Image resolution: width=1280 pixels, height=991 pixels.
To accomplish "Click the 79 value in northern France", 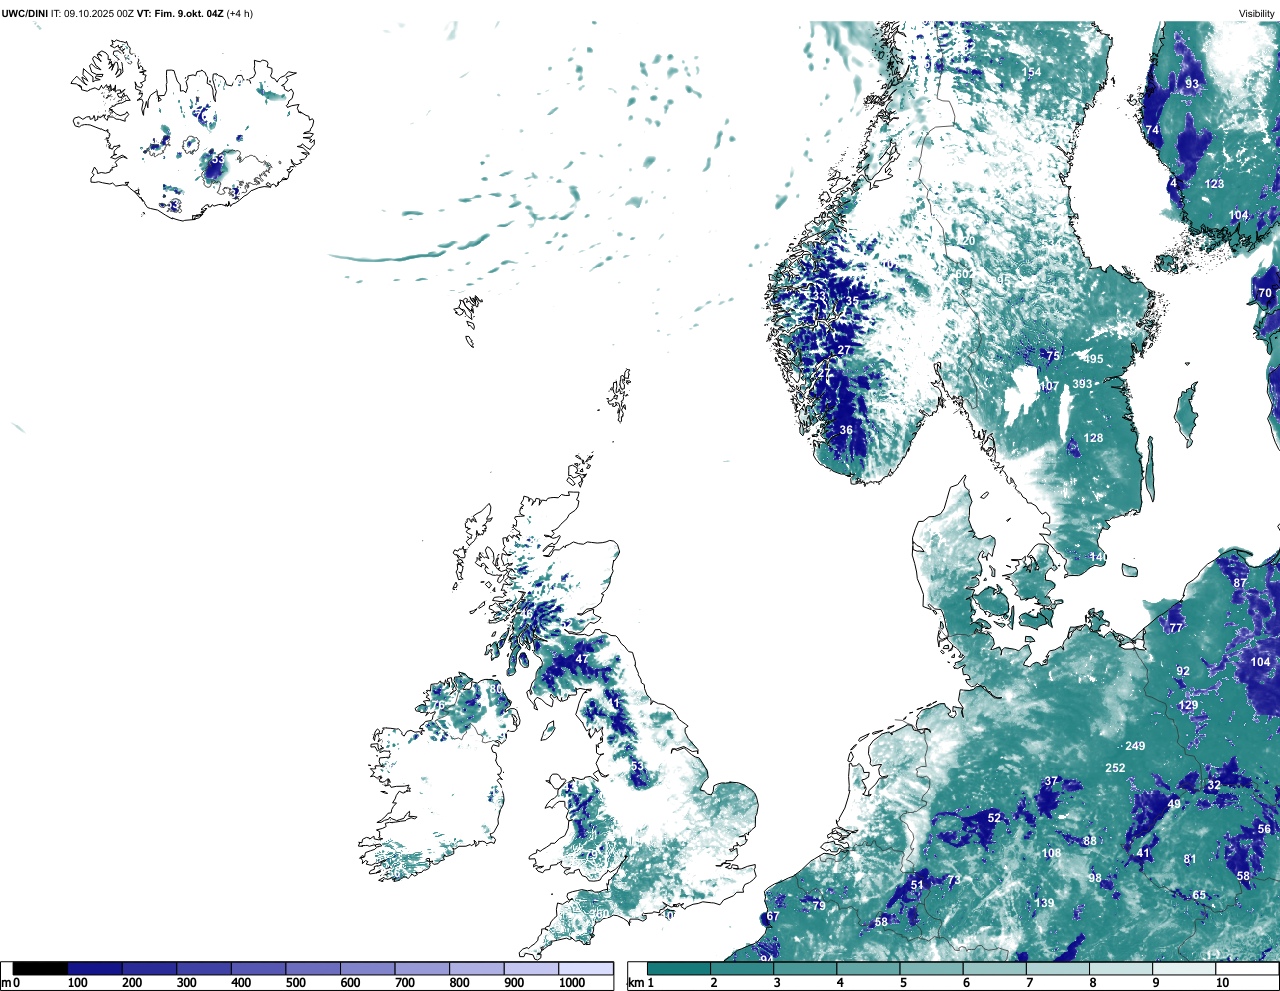I will coord(819,905).
